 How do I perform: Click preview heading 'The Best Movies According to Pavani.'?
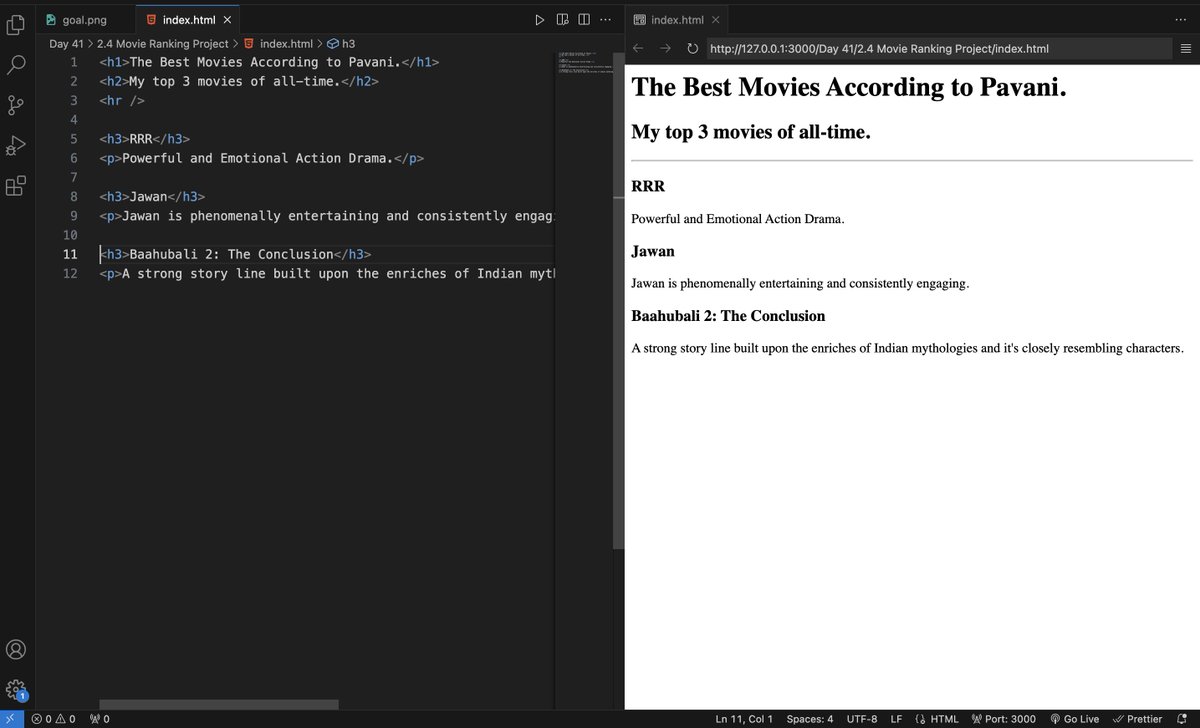[x=849, y=87]
